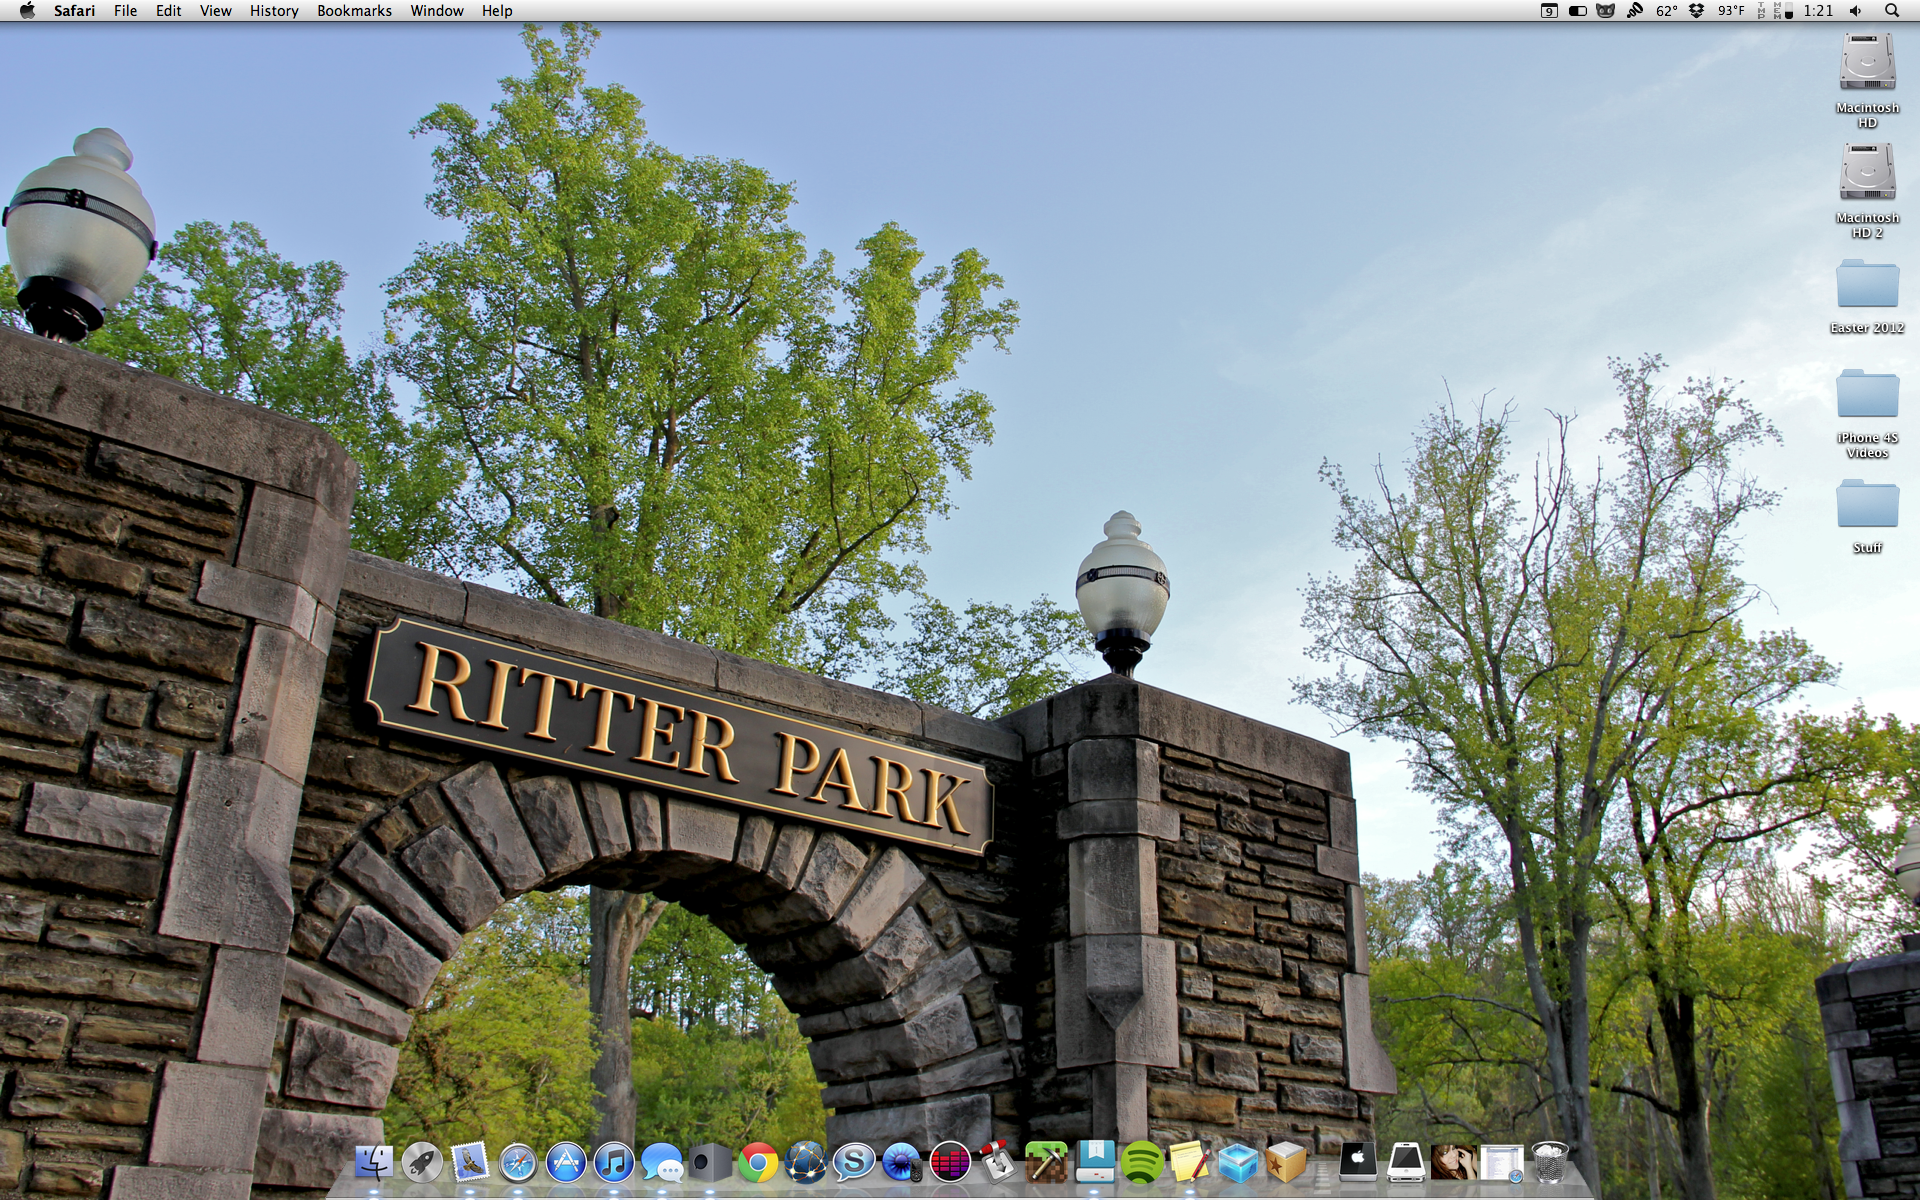Open Skype from the dock
The width and height of the screenshot is (1920, 1200).
(854, 1163)
